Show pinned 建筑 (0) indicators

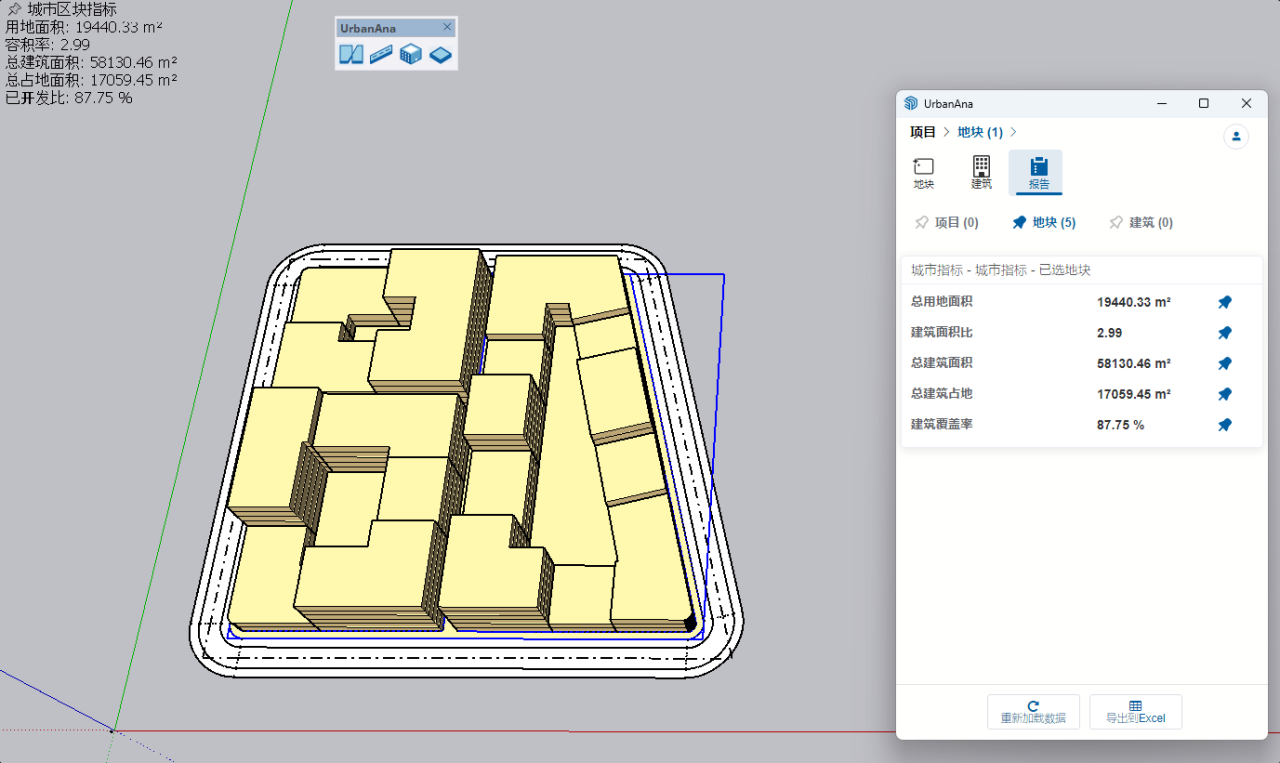1140,223
